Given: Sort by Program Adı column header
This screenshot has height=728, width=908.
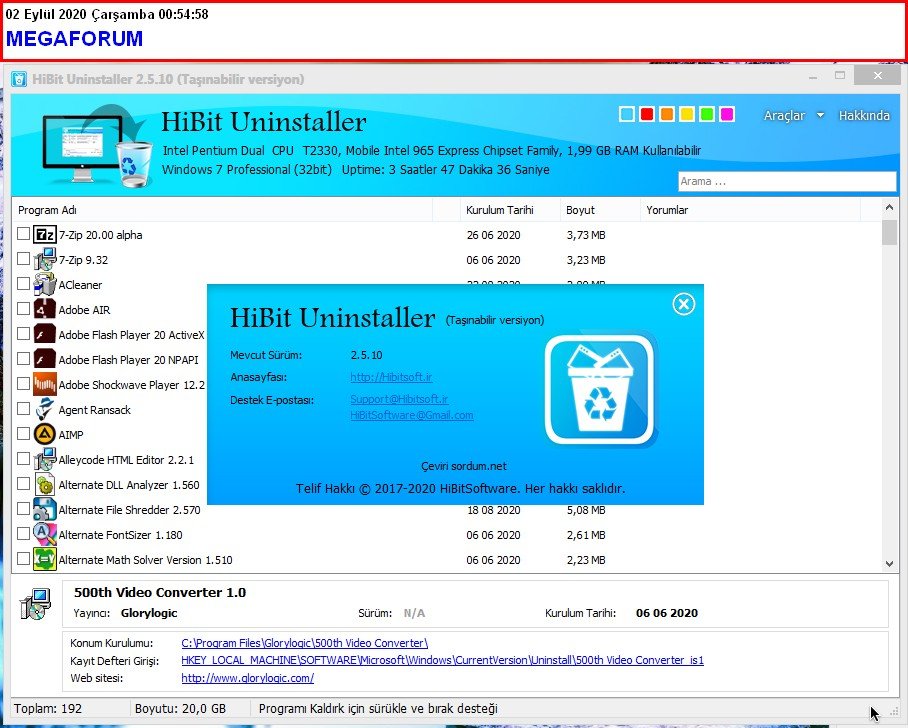Looking at the screenshot, I should [222, 210].
